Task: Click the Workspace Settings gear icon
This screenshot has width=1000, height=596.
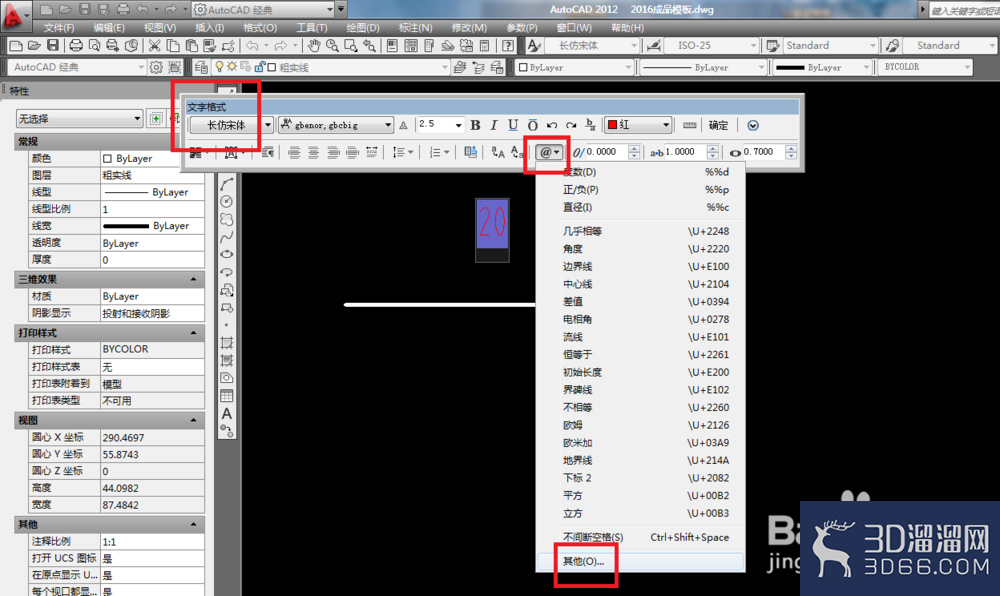Action: point(156,67)
